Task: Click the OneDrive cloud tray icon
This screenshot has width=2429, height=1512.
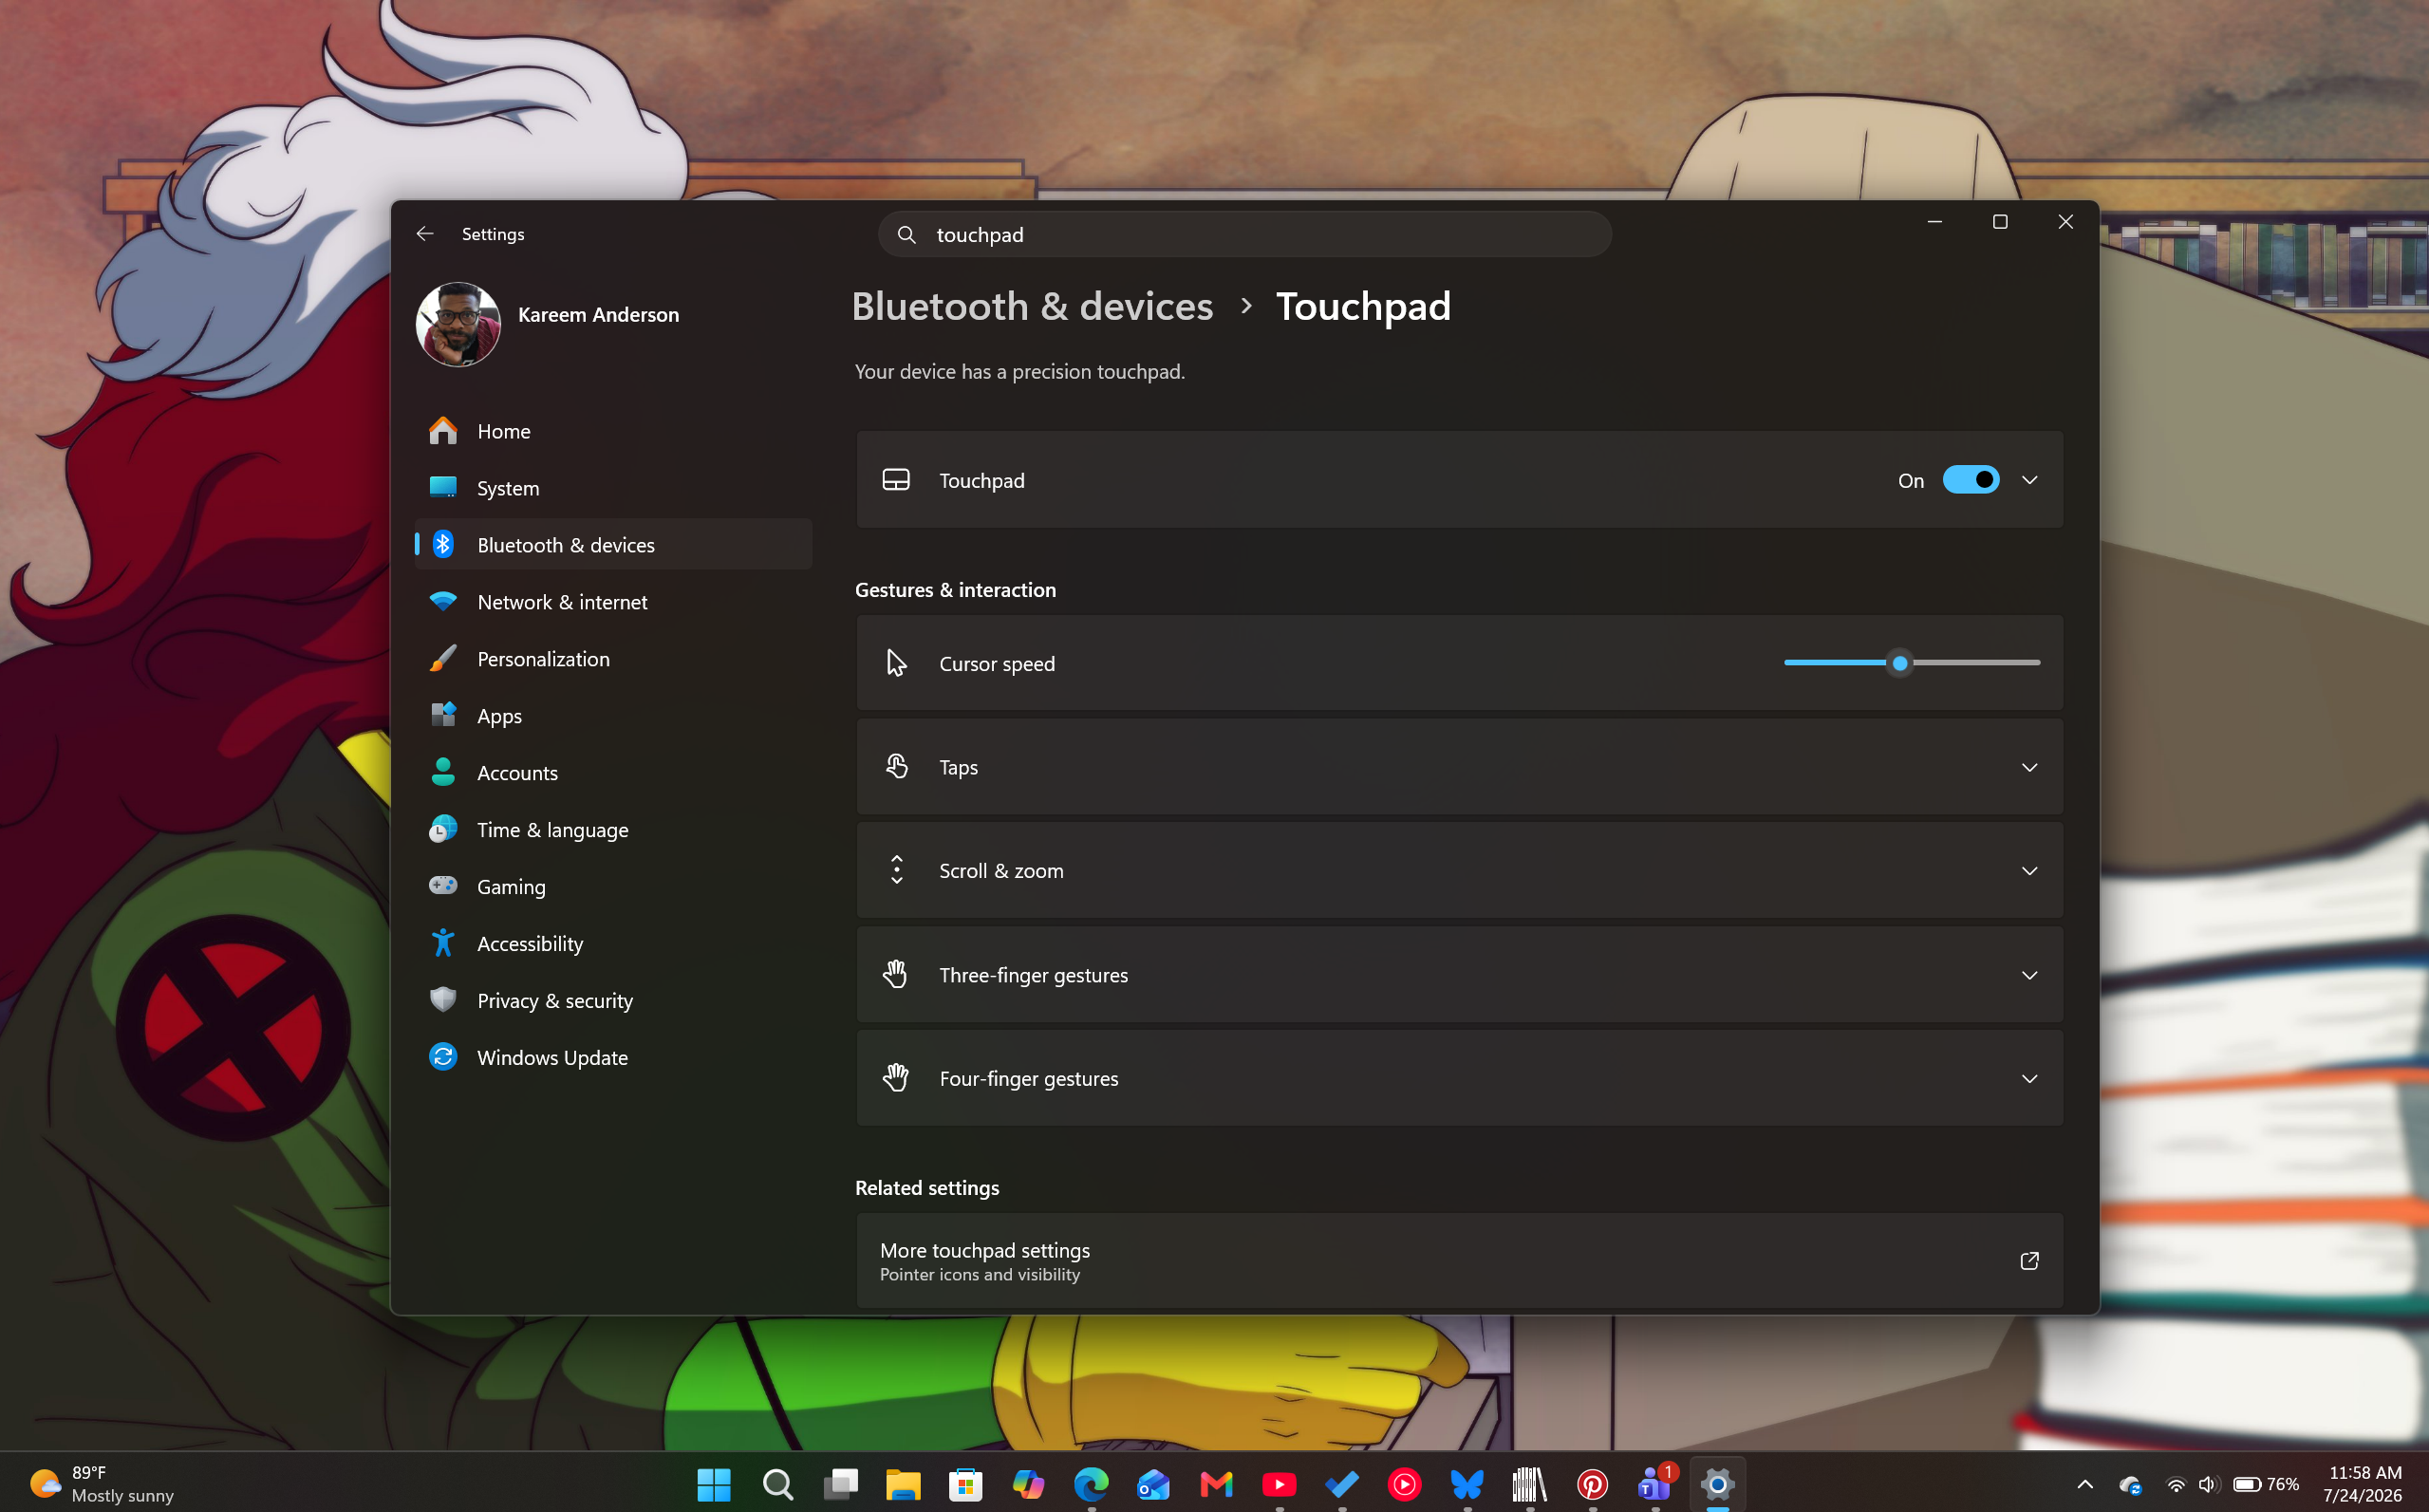Action: (x=2130, y=1485)
